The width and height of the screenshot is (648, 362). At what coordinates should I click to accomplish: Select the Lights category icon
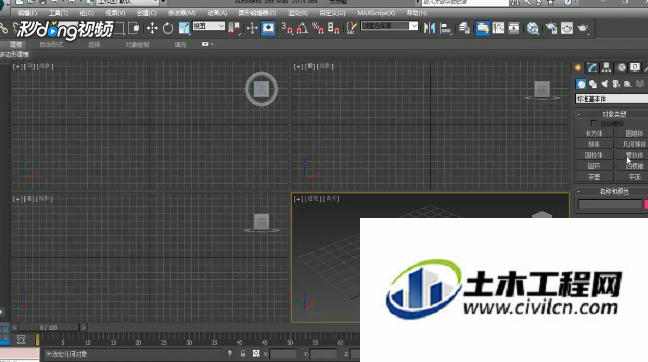click(x=605, y=84)
